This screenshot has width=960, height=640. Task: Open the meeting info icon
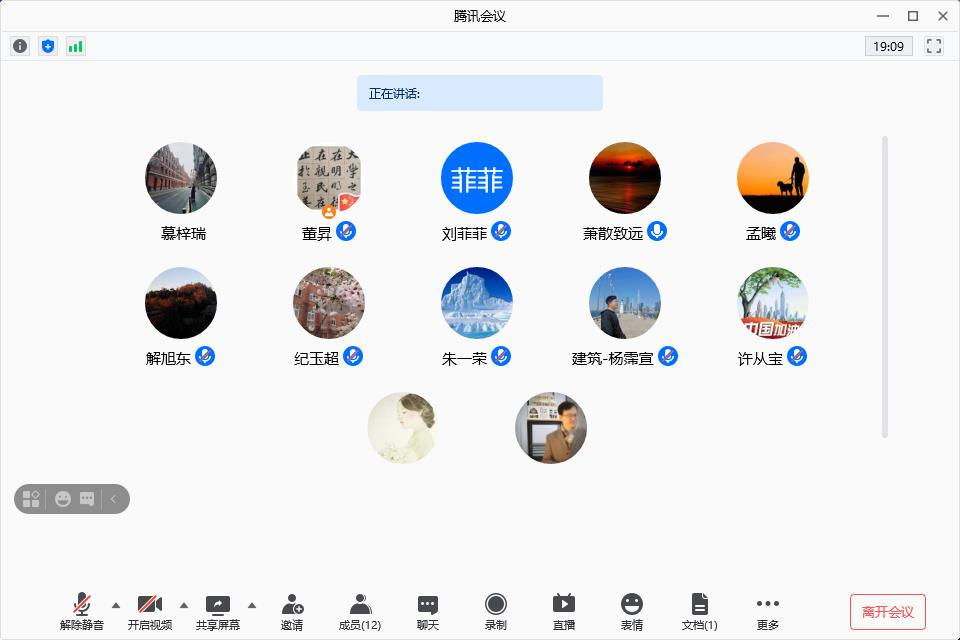(x=20, y=46)
